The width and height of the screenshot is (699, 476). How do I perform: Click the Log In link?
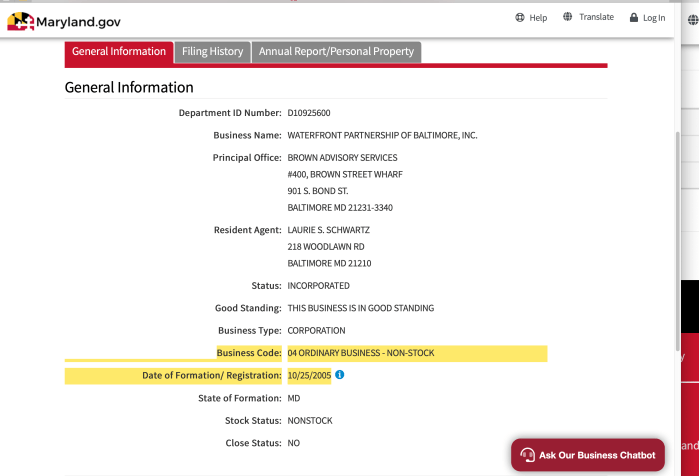pyautogui.click(x=654, y=18)
